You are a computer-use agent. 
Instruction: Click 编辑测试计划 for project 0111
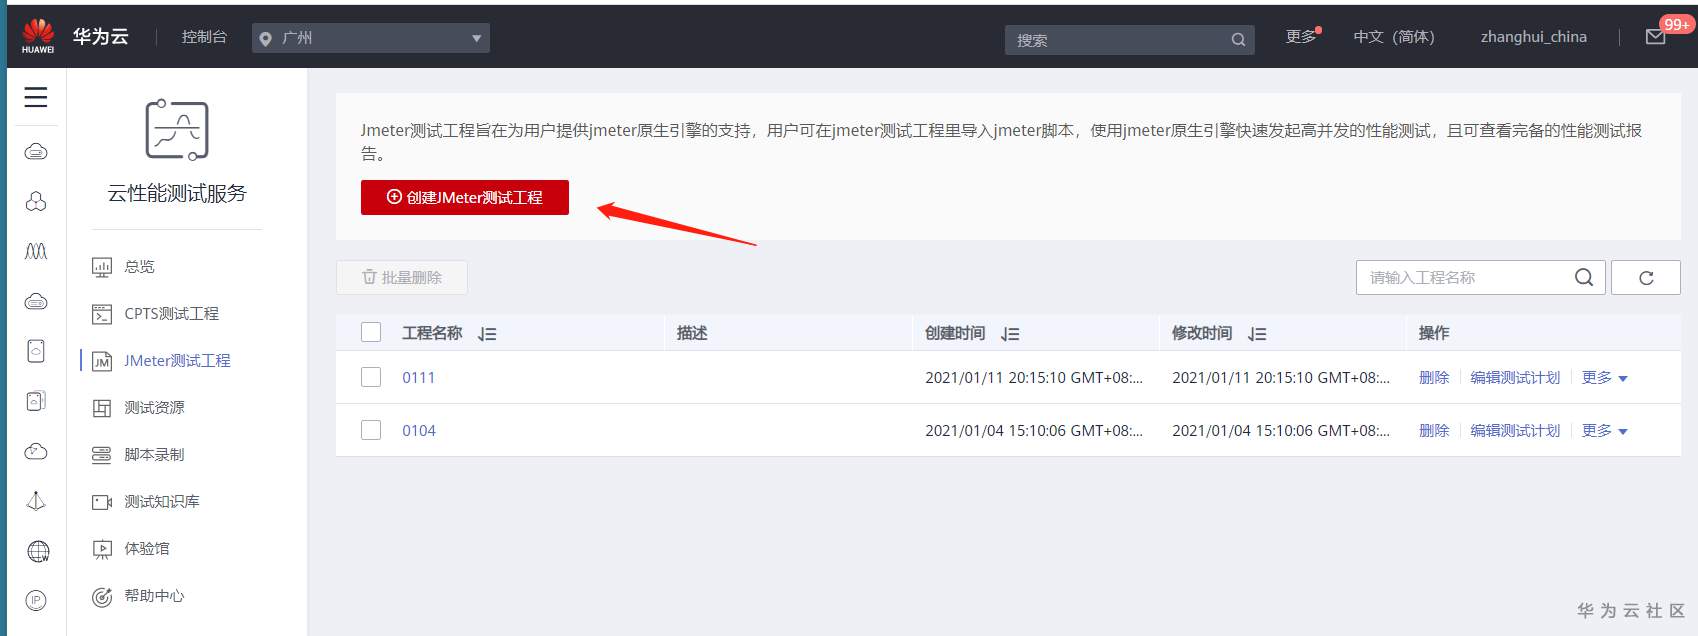1515,378
